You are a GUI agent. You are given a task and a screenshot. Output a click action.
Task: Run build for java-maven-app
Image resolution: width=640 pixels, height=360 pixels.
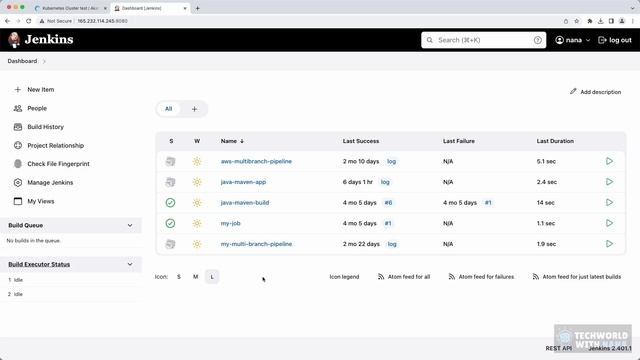(609, 182)
